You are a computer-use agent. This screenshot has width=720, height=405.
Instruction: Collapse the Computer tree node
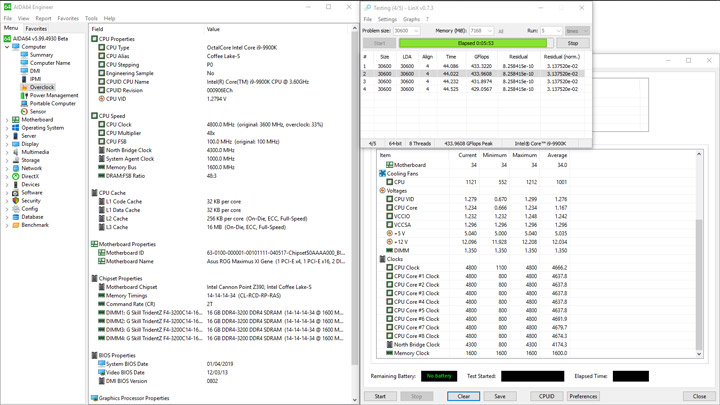(7, 47)
